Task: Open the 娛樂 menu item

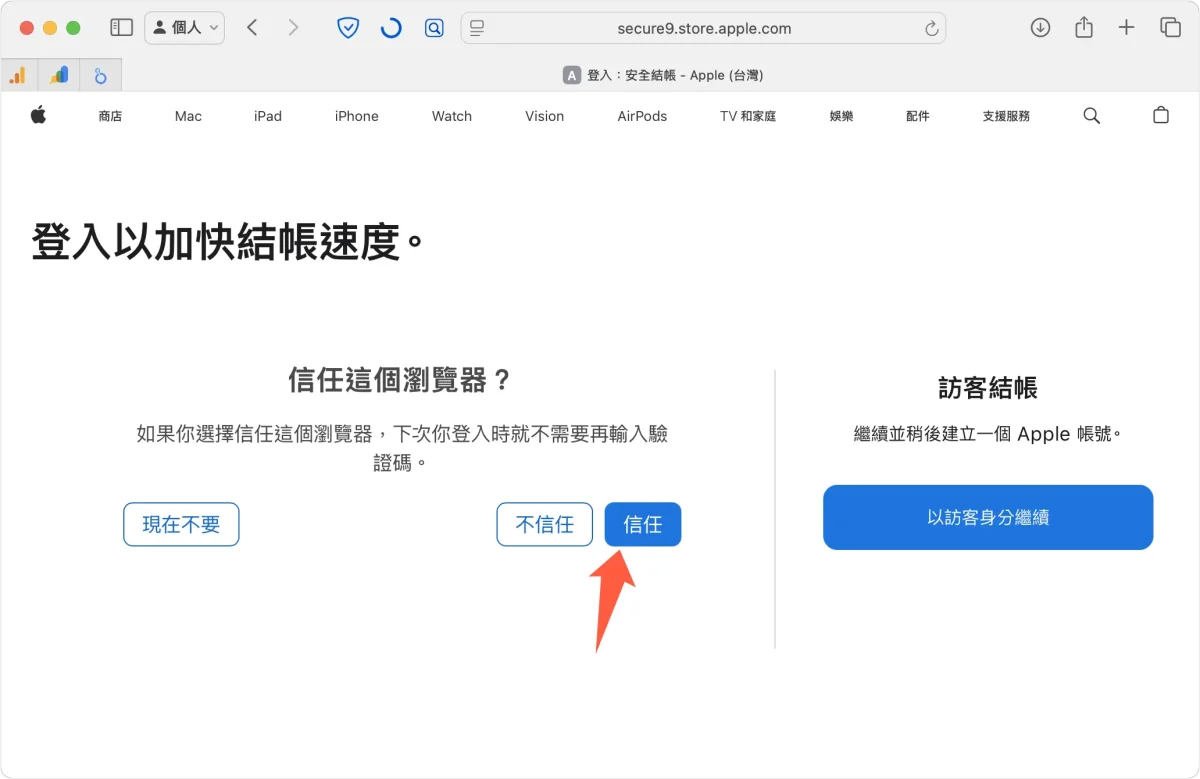Action: click(x=841, y=116)
